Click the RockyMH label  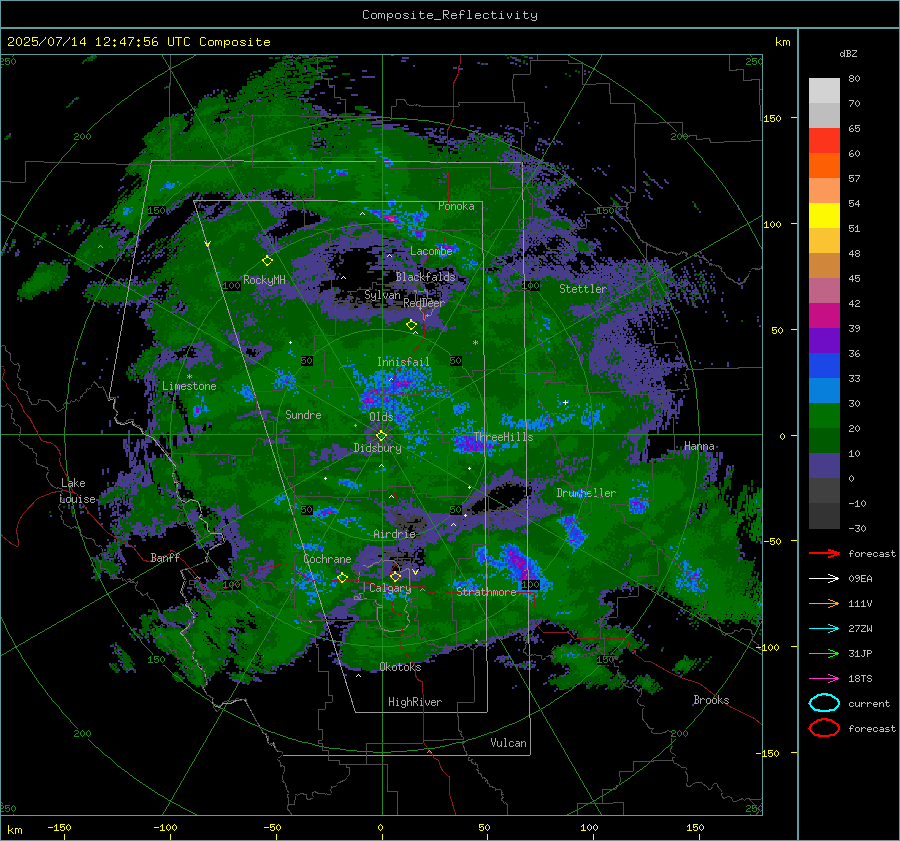[x=264, y=280]
